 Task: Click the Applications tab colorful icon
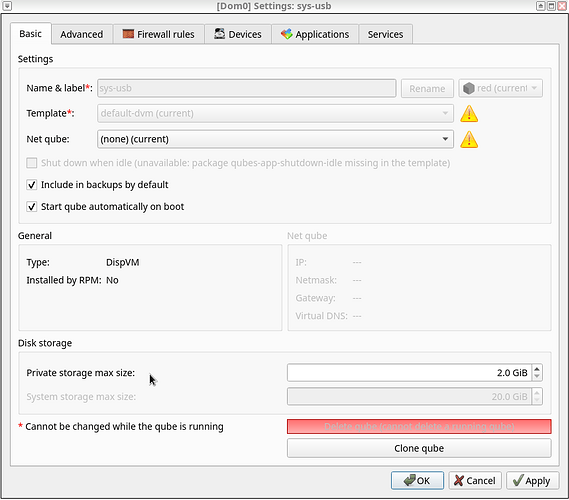click(286, 34)
